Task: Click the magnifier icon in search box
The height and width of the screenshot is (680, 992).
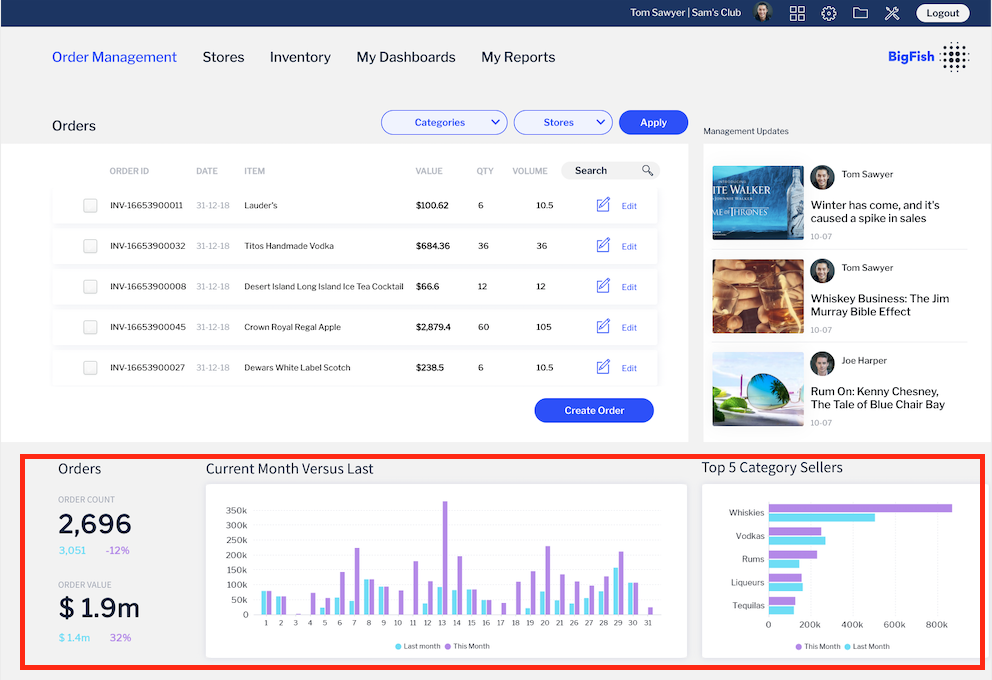Action: pos(647,171)
